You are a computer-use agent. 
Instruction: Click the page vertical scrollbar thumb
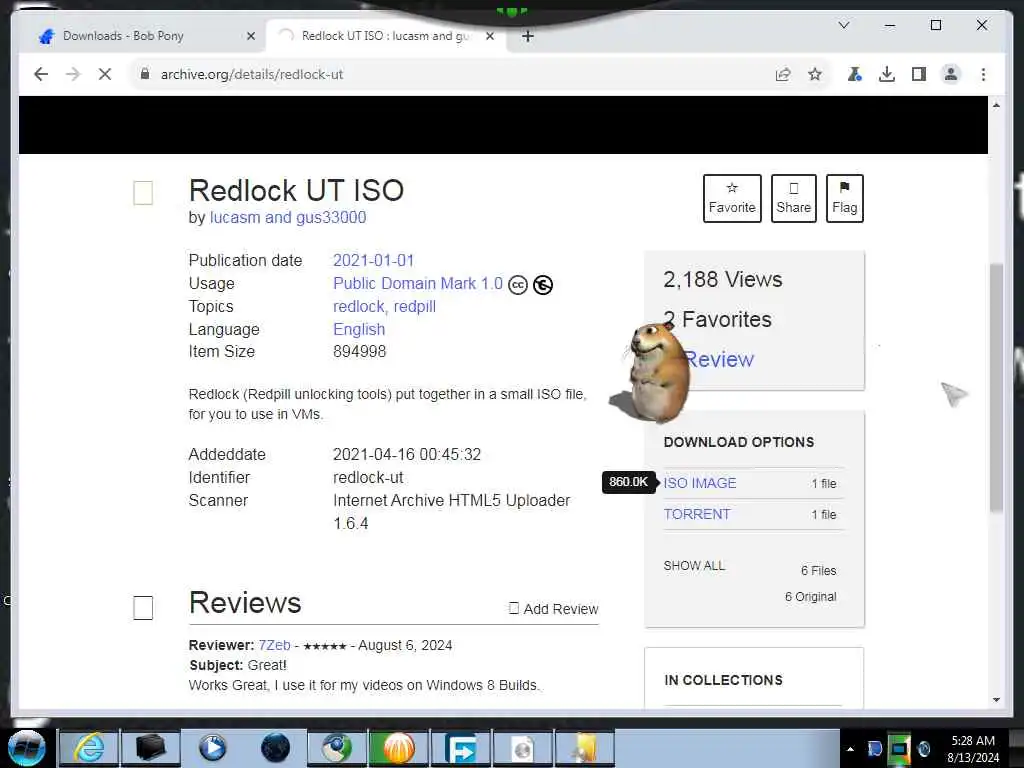point(996,387)
